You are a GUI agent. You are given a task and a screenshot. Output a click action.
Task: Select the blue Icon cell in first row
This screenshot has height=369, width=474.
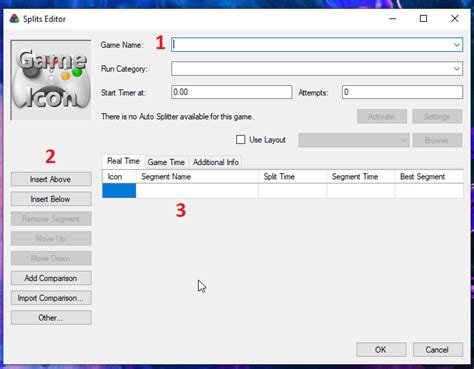click(119, 191)
